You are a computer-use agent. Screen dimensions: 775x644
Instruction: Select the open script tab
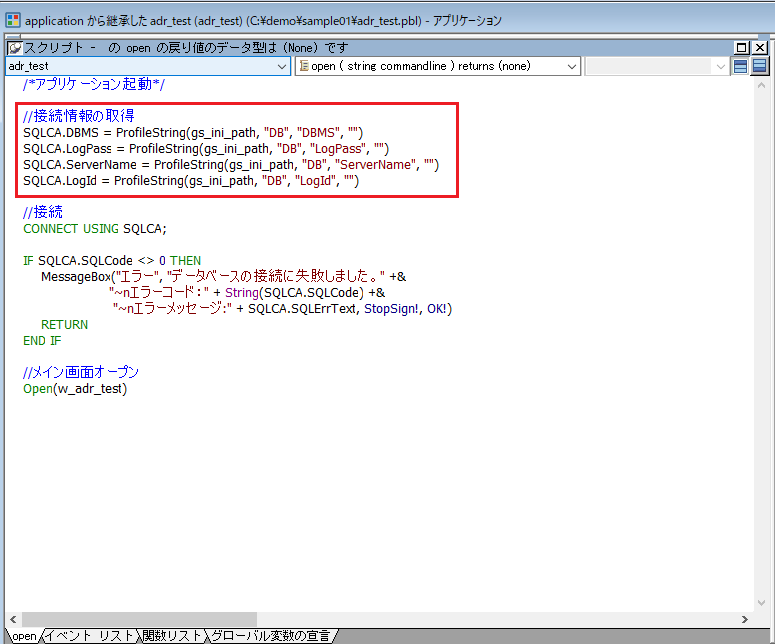pos(24,636)
